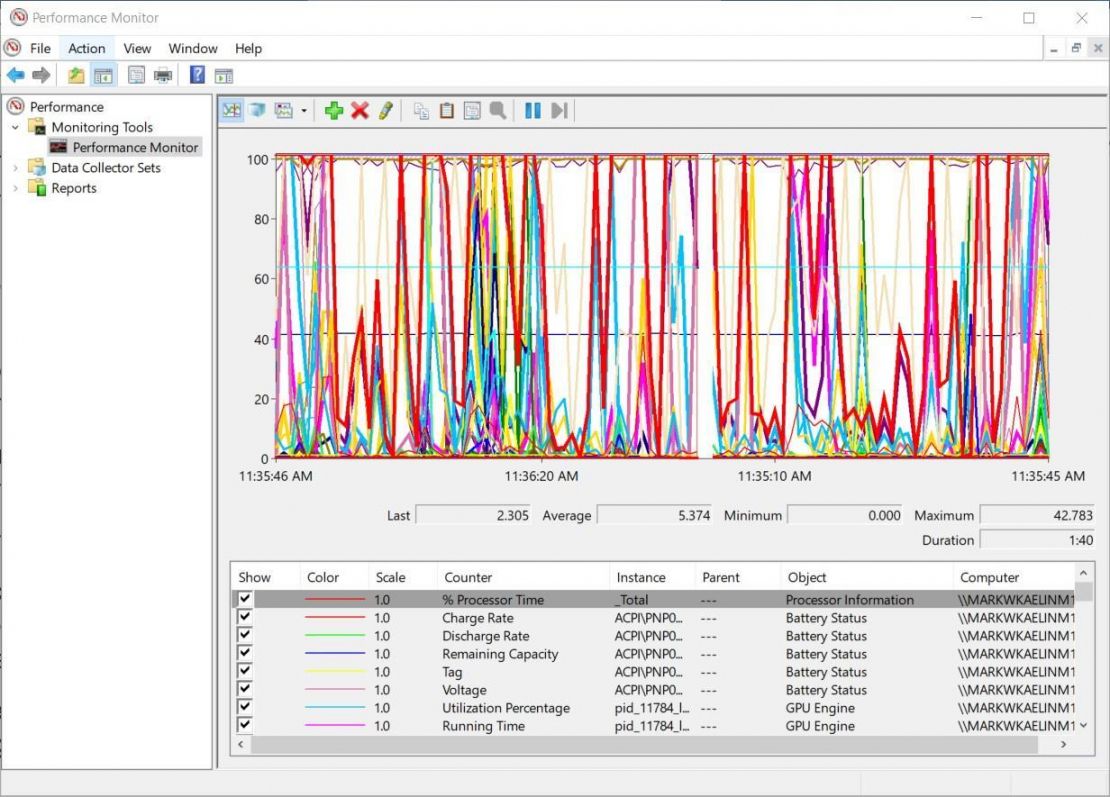Freeze the display using the pause icon
This screenshot has height=797, width=1110.
pos(532,110)
